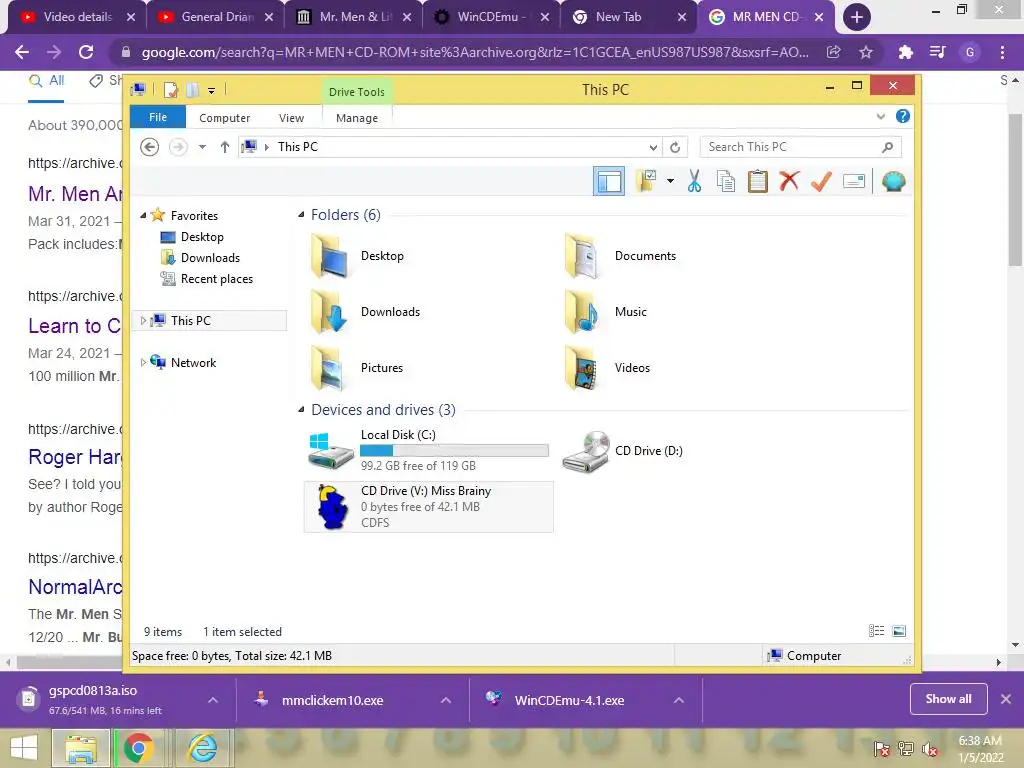Select Recent places in Favorites
The height and width of the screenshot is (768, 1024).
click(x=216, y=279)
